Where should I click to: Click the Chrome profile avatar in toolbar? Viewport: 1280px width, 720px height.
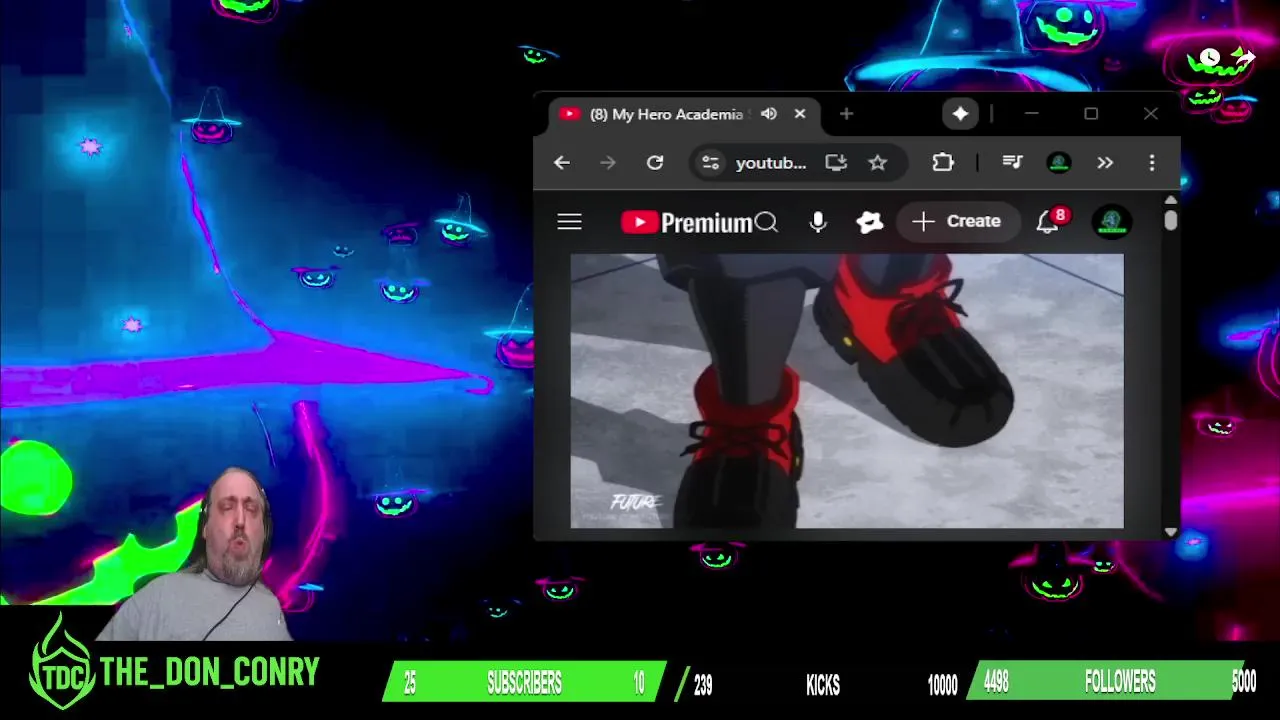pyautogui.click(x=1059, y=162)
